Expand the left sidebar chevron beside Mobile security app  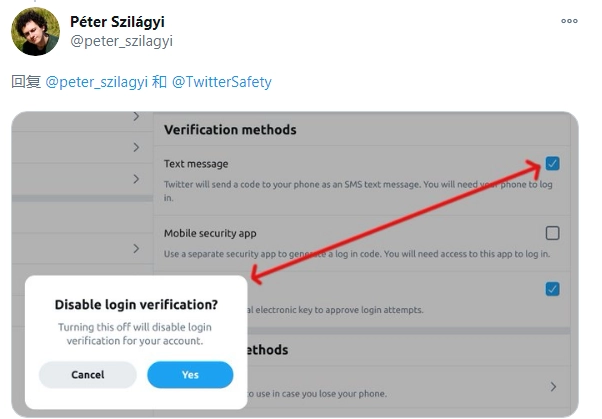click(x=137, y=247)
